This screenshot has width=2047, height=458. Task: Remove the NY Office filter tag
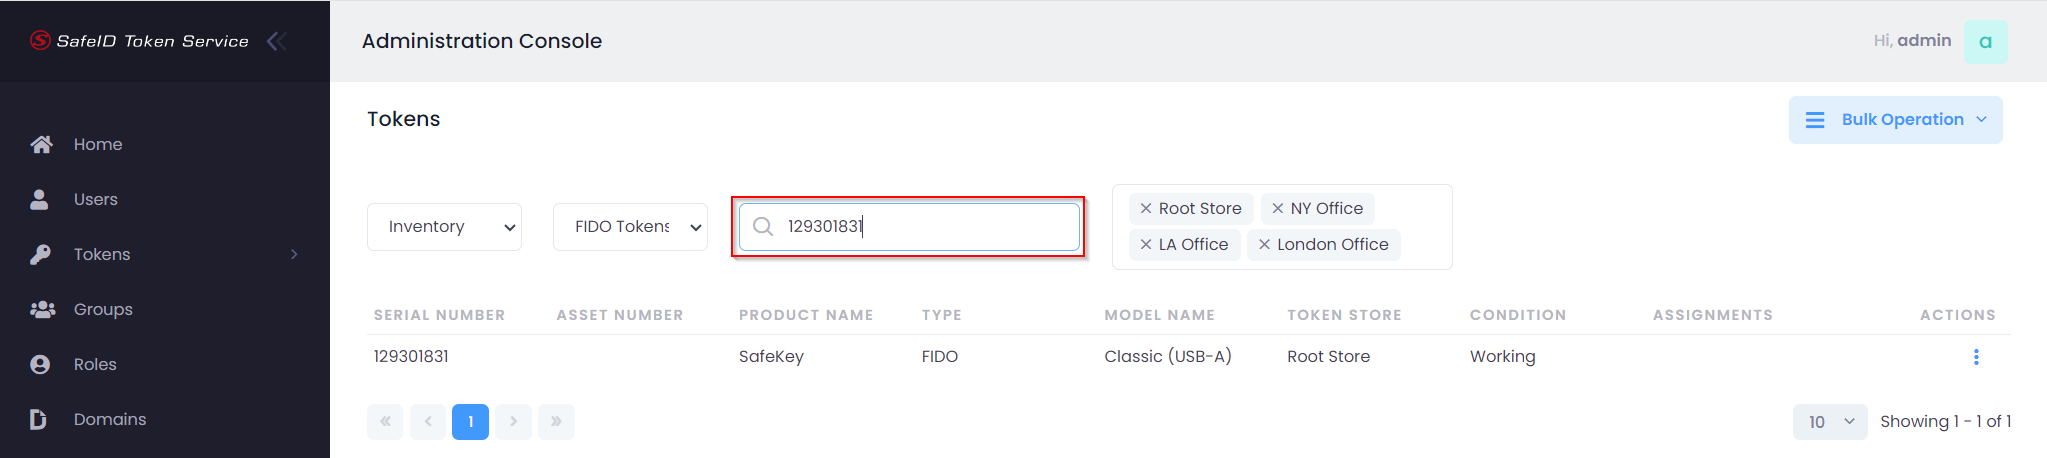click(1277, 209)
